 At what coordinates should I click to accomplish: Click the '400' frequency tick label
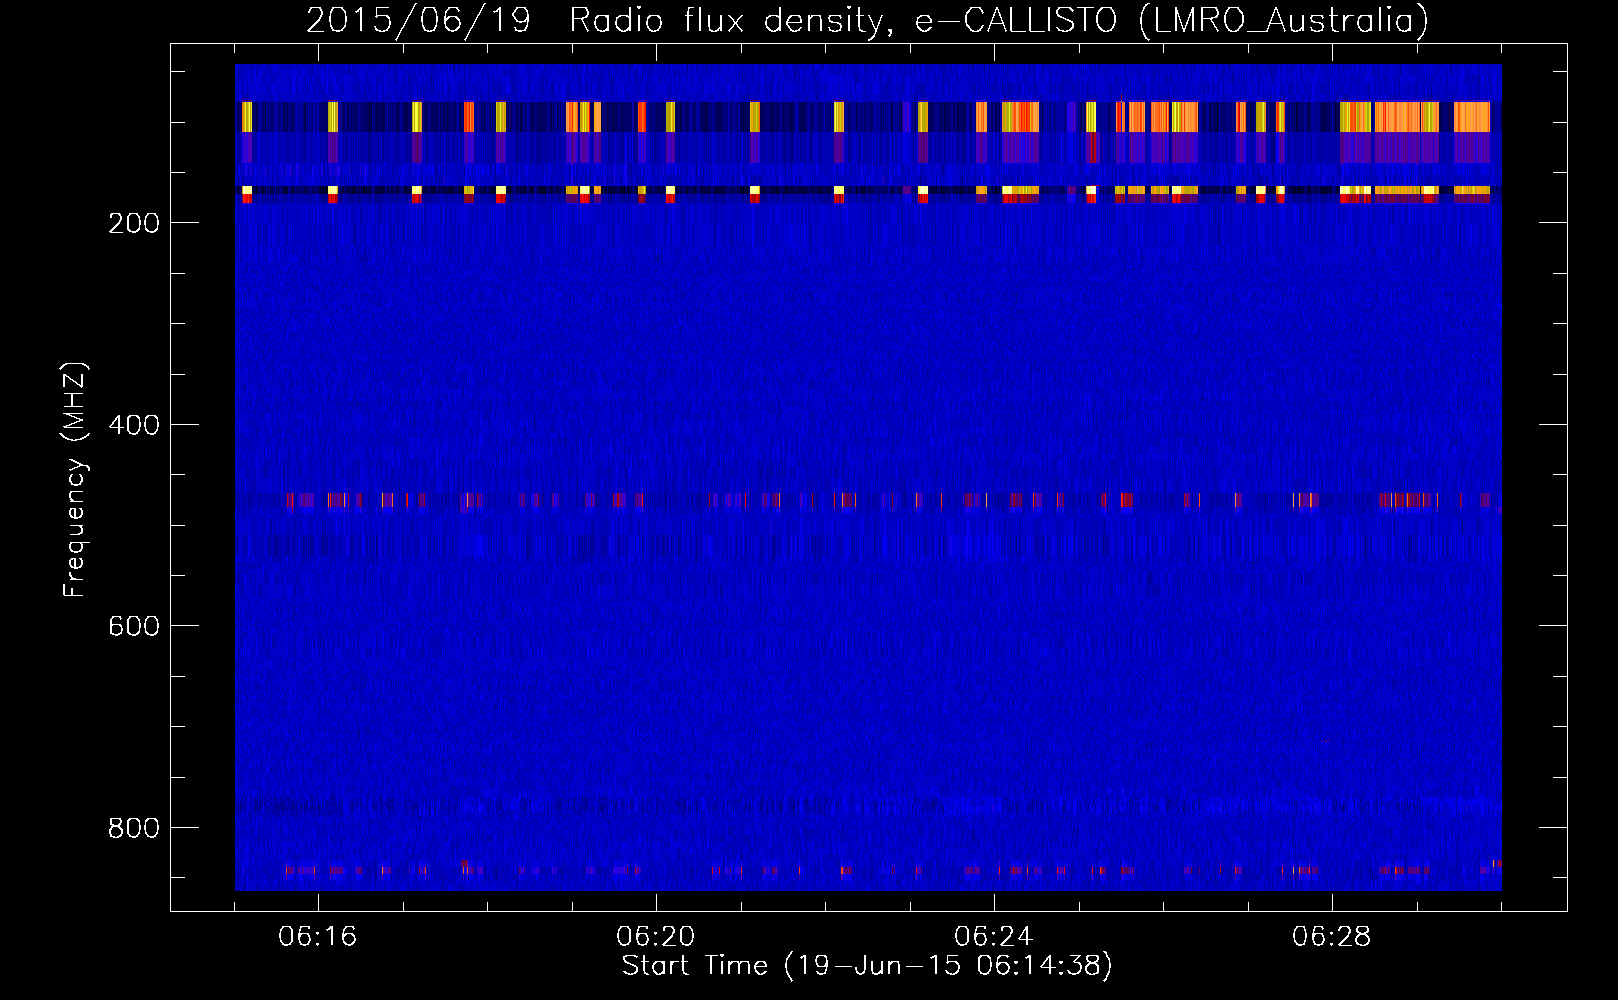134,425
